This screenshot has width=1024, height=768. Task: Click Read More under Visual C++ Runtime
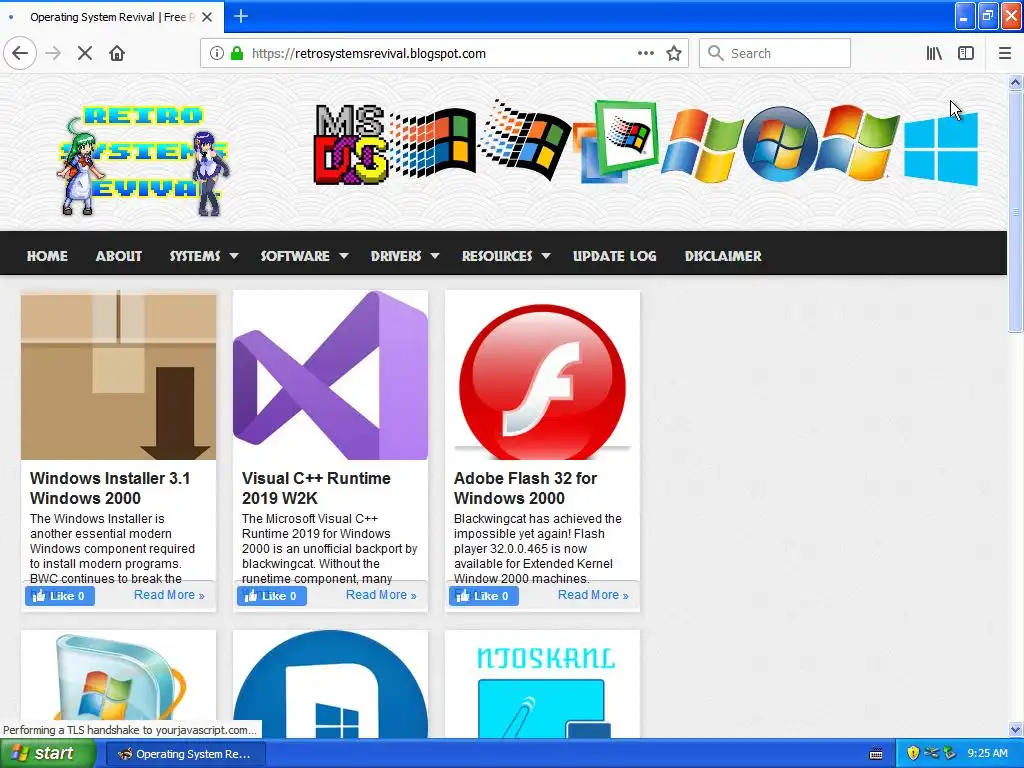point(381,595)
